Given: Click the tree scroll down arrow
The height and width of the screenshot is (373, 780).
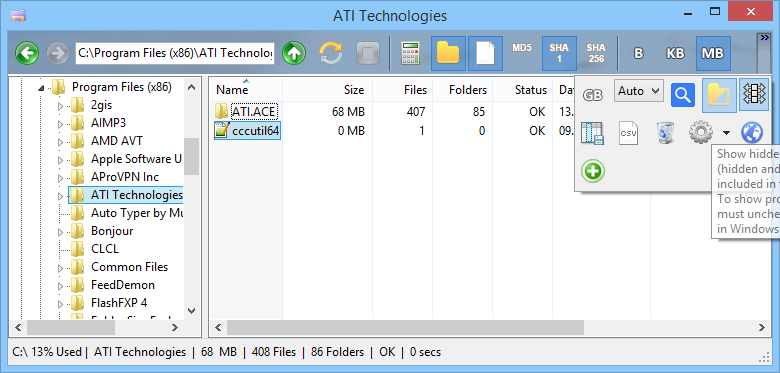Looking at the screenshot, I should tap(191, 310).
